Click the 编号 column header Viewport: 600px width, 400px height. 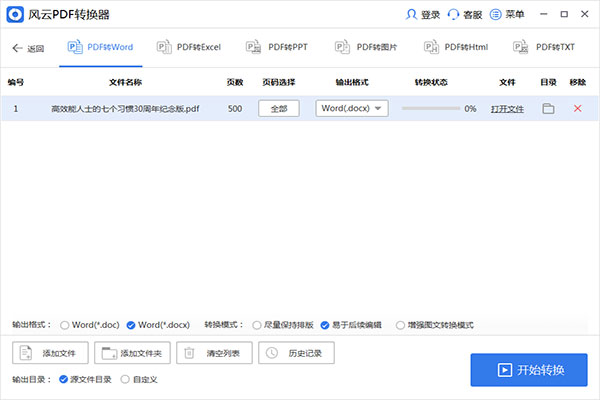click(16, 82)
